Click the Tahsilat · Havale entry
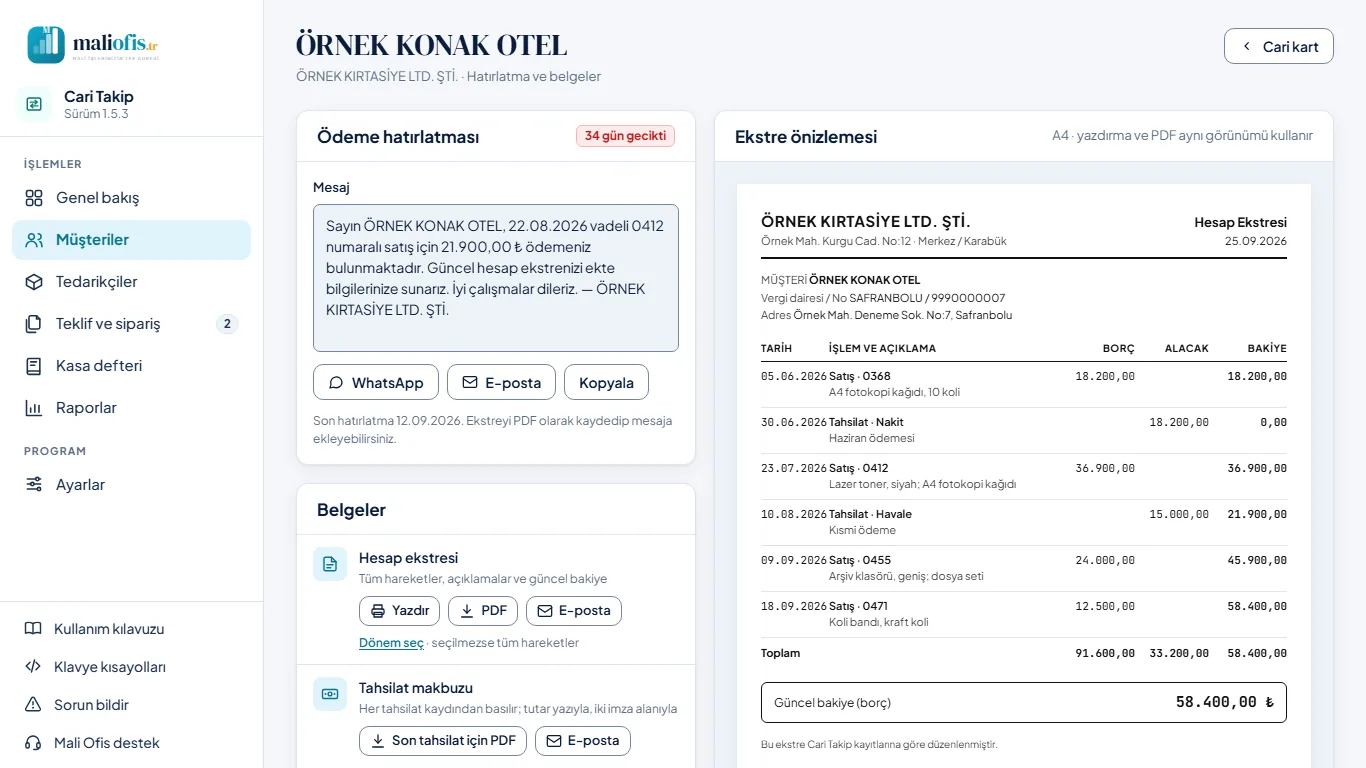 coord(1024,522)
